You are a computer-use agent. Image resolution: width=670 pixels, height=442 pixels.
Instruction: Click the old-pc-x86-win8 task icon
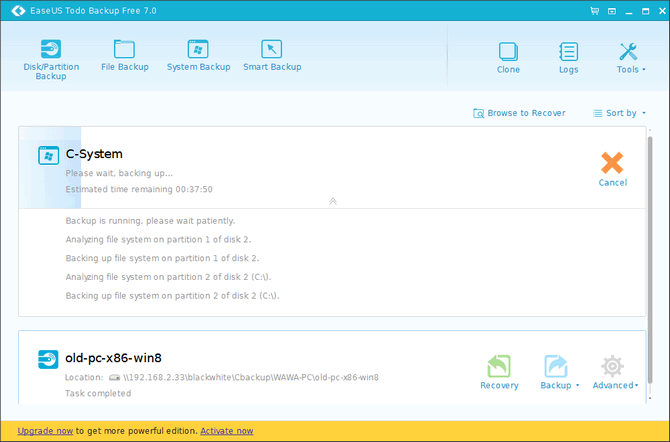(x=48, y=359)
